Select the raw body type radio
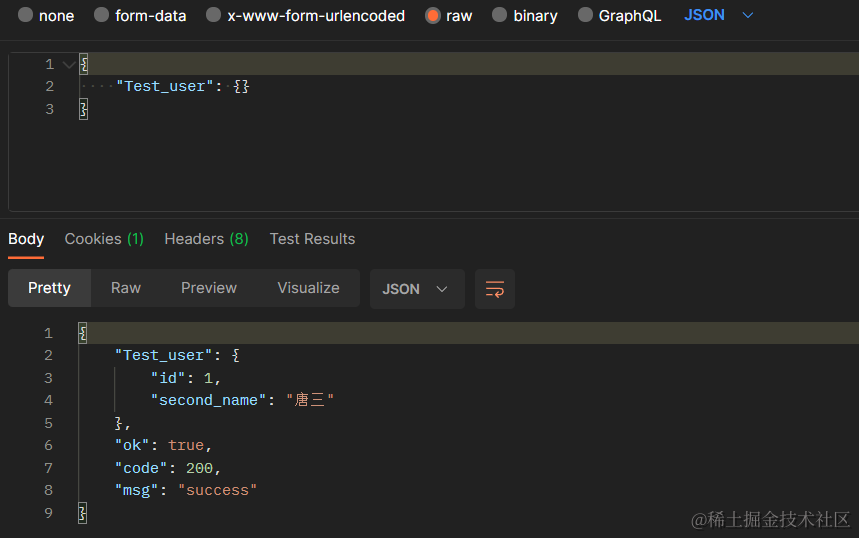This screenshot has height=538, width=859. tap(433, 15)
